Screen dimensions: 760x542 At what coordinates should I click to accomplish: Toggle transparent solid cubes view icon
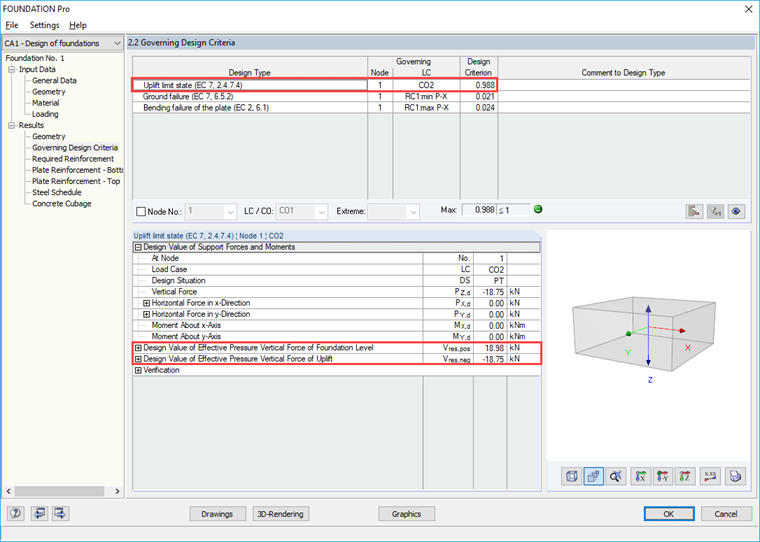coord(593,477)
